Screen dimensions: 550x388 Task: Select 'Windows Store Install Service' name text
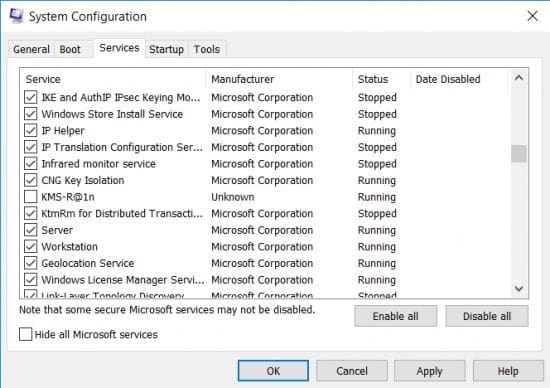tap(112, 114)
